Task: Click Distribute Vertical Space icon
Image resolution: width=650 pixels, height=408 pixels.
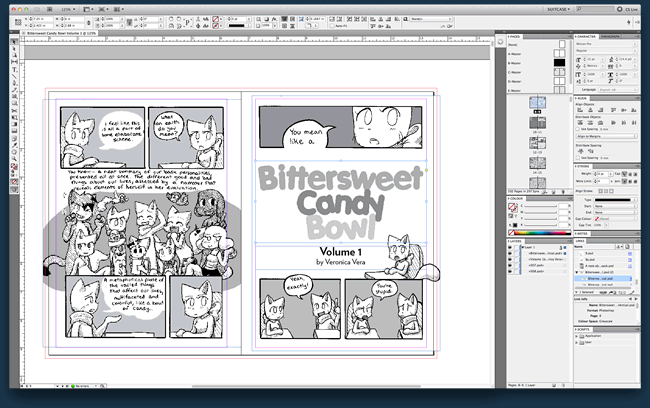Action: pos(580,151)
